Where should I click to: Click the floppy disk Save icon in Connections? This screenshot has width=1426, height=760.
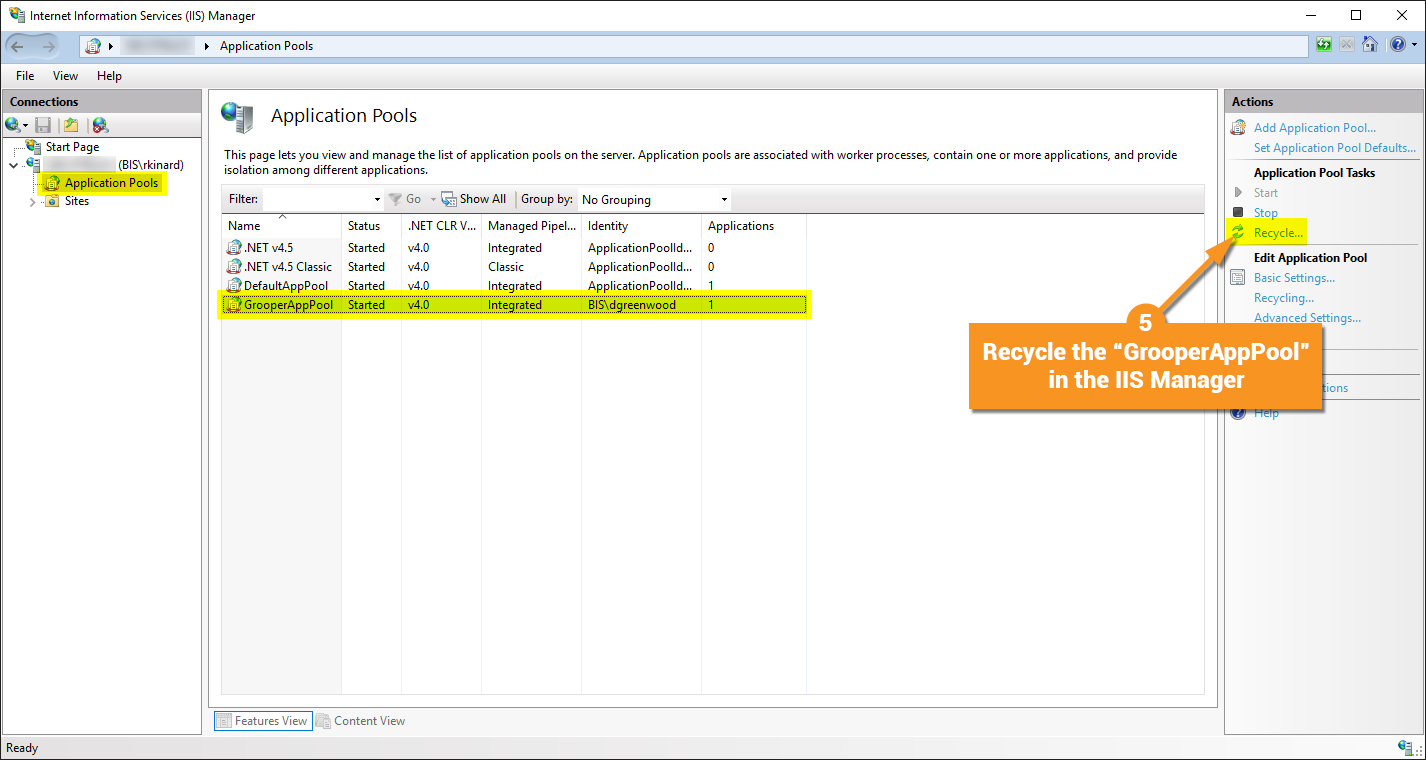pos(43,125)
